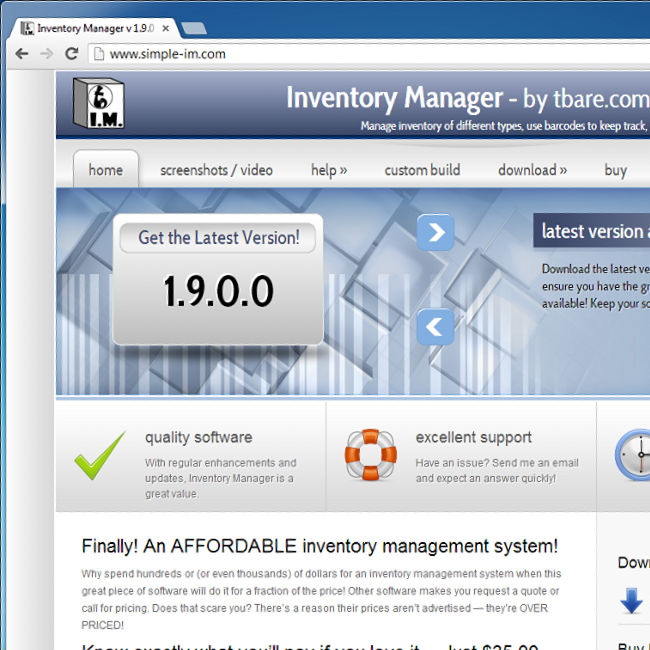
Task: Close the Inventory Manager browser tab
Action: [166, 28]
